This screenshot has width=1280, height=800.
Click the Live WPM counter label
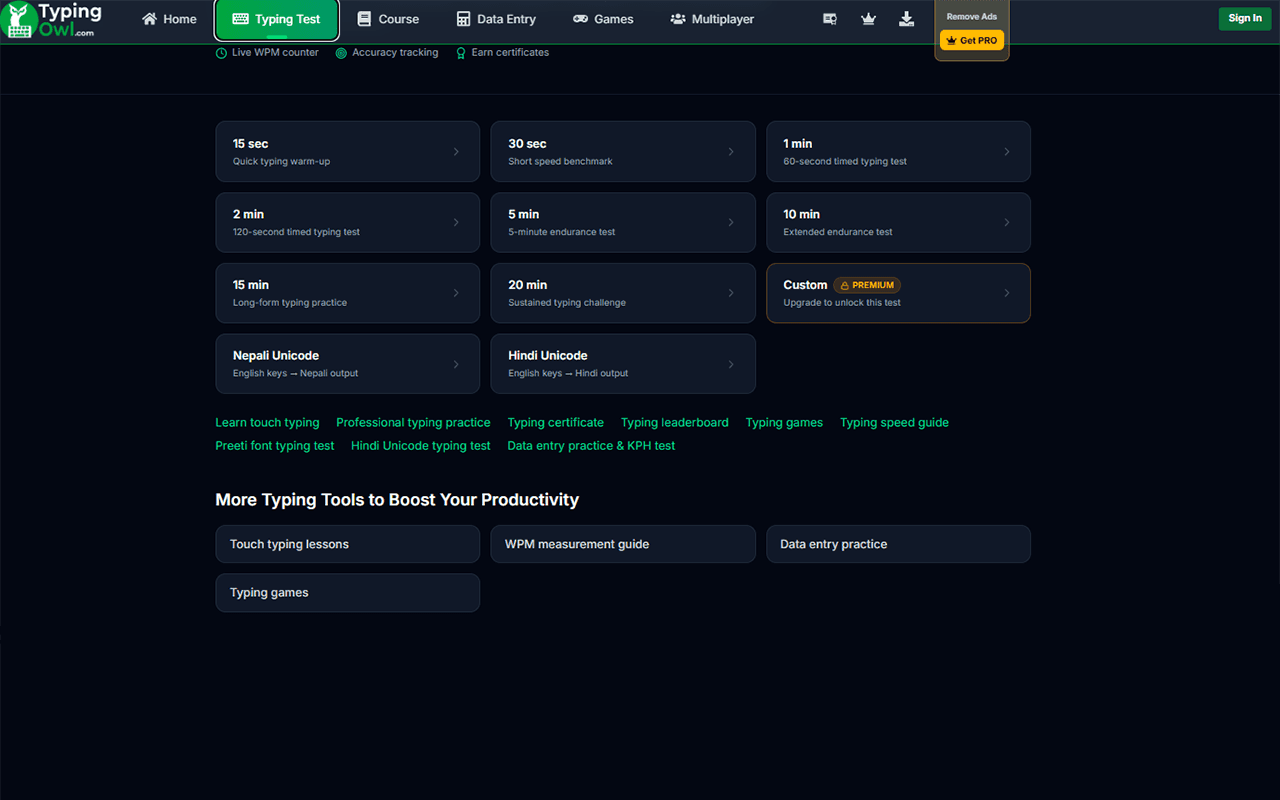click(275, 53)
